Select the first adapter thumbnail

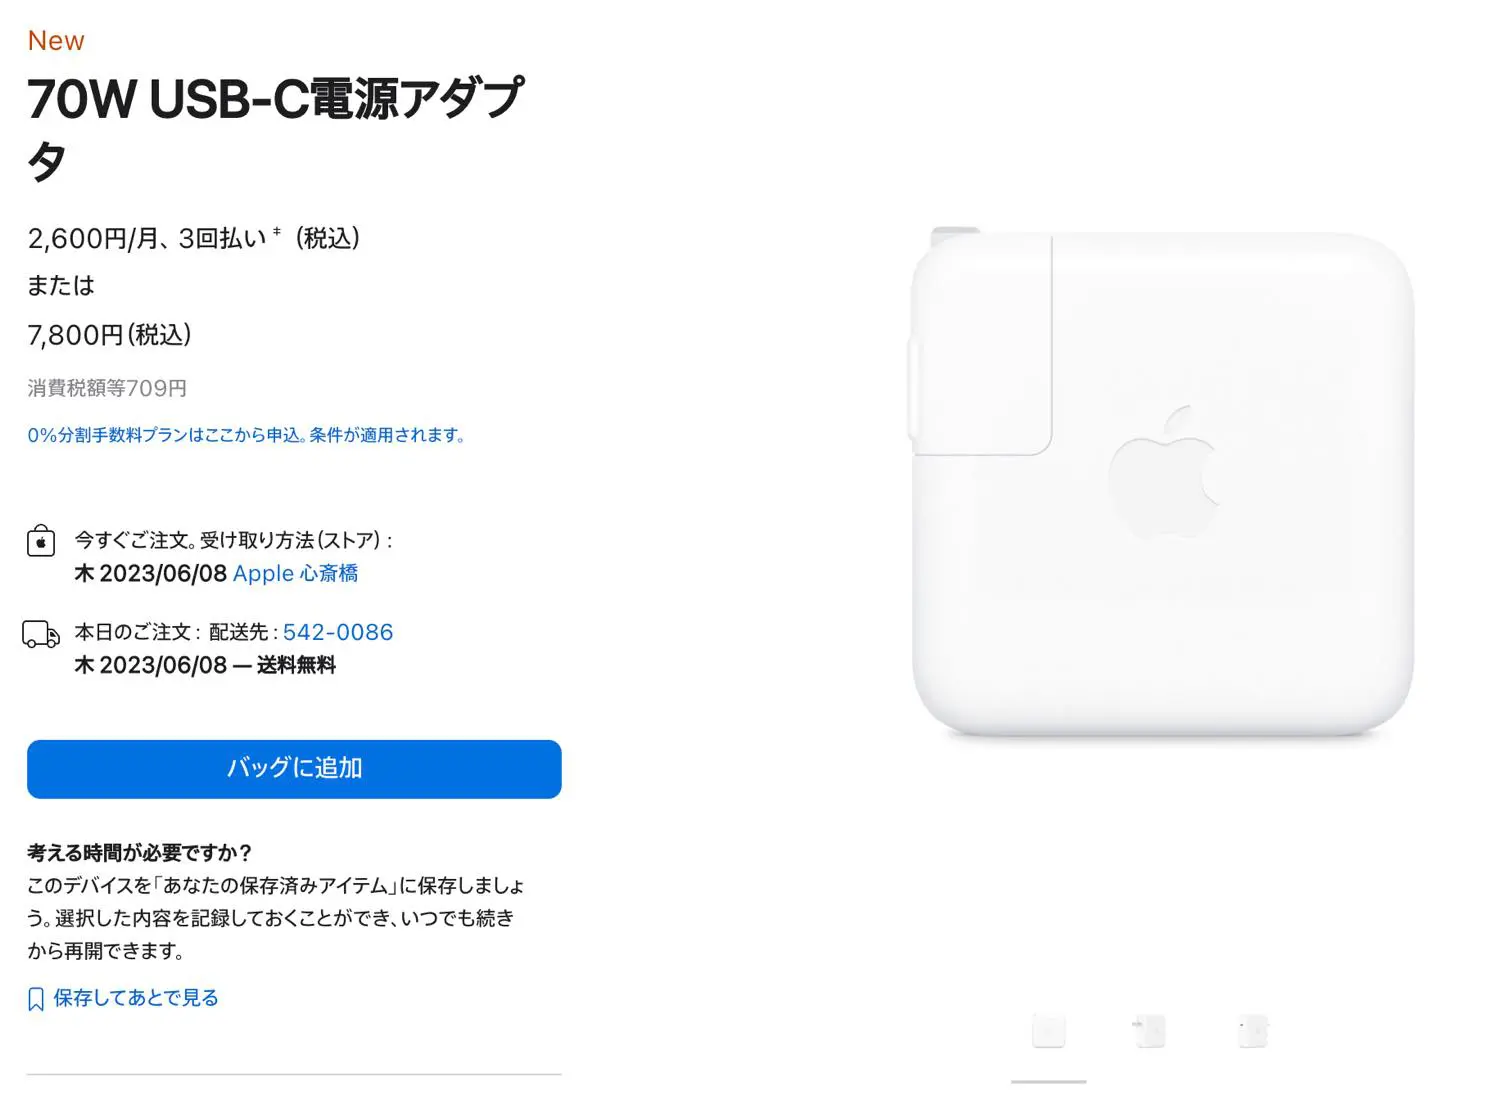(x=1048, y=1030)
